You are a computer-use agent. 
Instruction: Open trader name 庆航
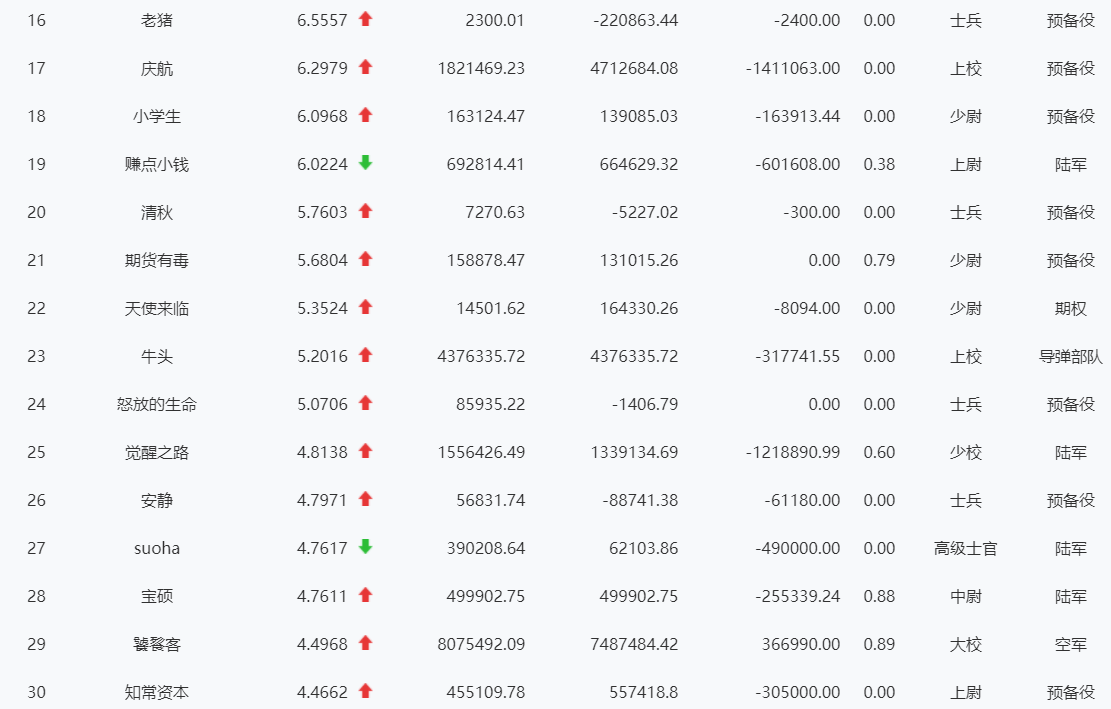(157, 69)
